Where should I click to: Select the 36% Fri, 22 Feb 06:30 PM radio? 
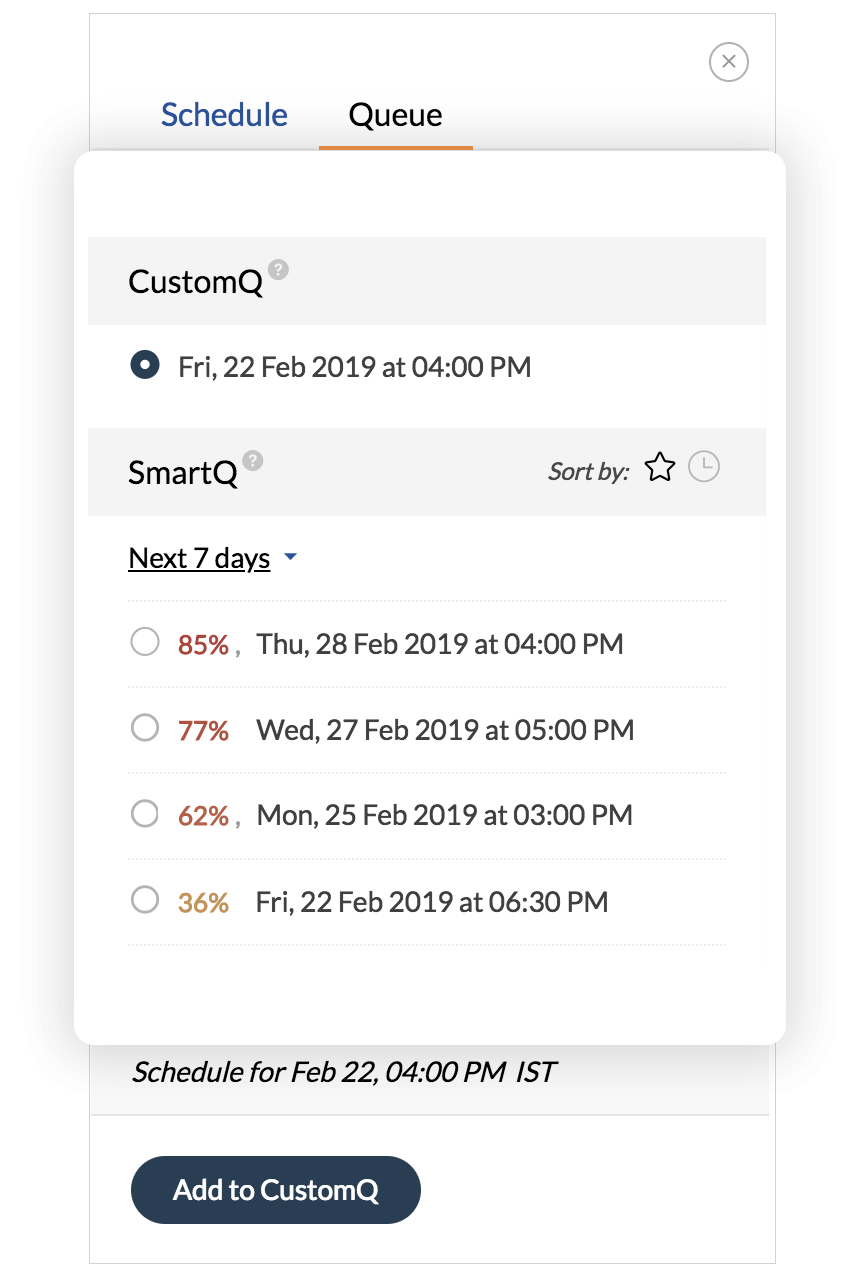coord(145,901)
